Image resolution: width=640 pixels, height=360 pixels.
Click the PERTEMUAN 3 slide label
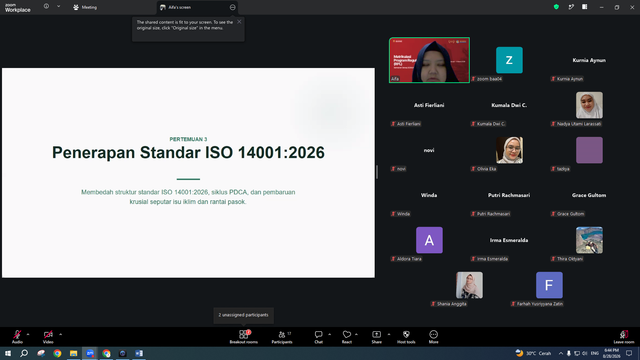188,139
